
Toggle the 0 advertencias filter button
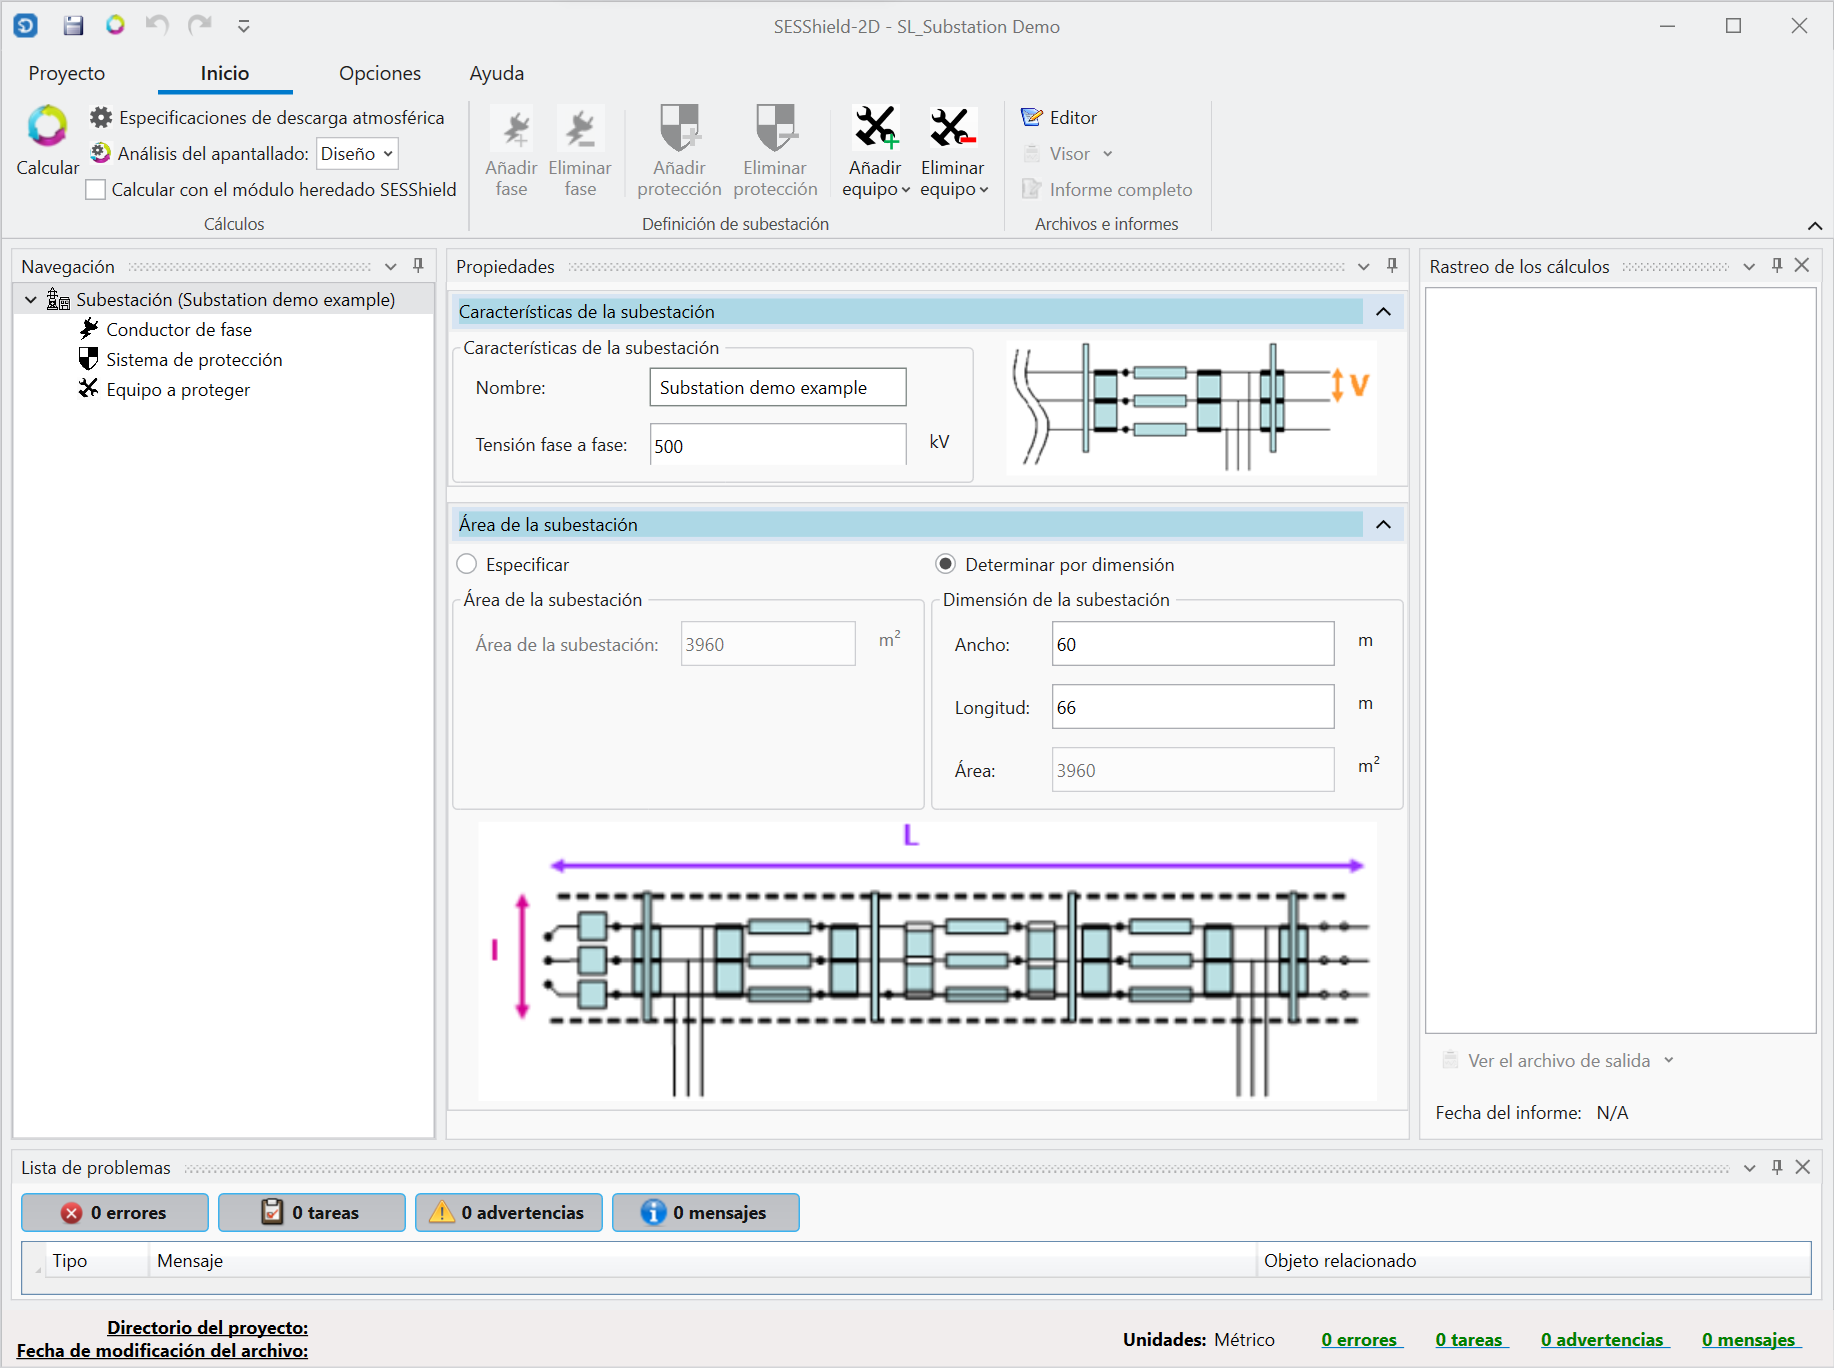pyautogui.click(x=509, y=1212)
